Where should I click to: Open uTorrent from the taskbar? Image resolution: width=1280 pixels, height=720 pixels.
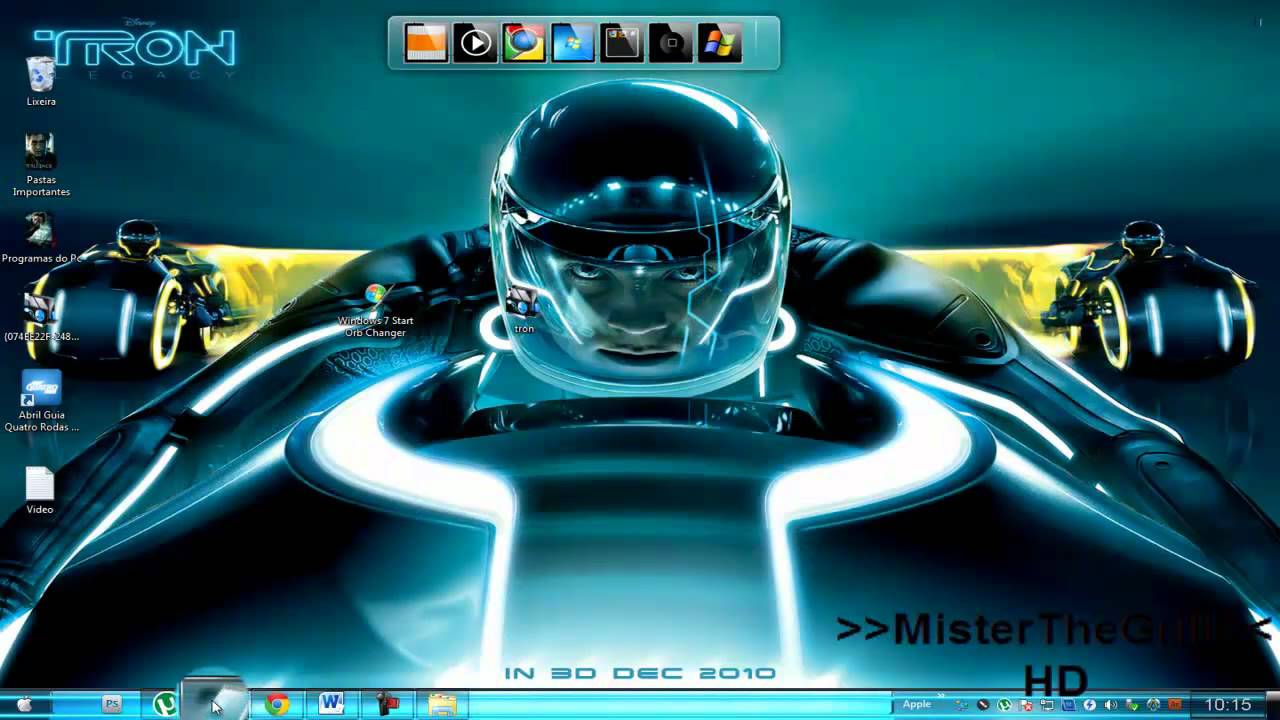coord(164,705)
